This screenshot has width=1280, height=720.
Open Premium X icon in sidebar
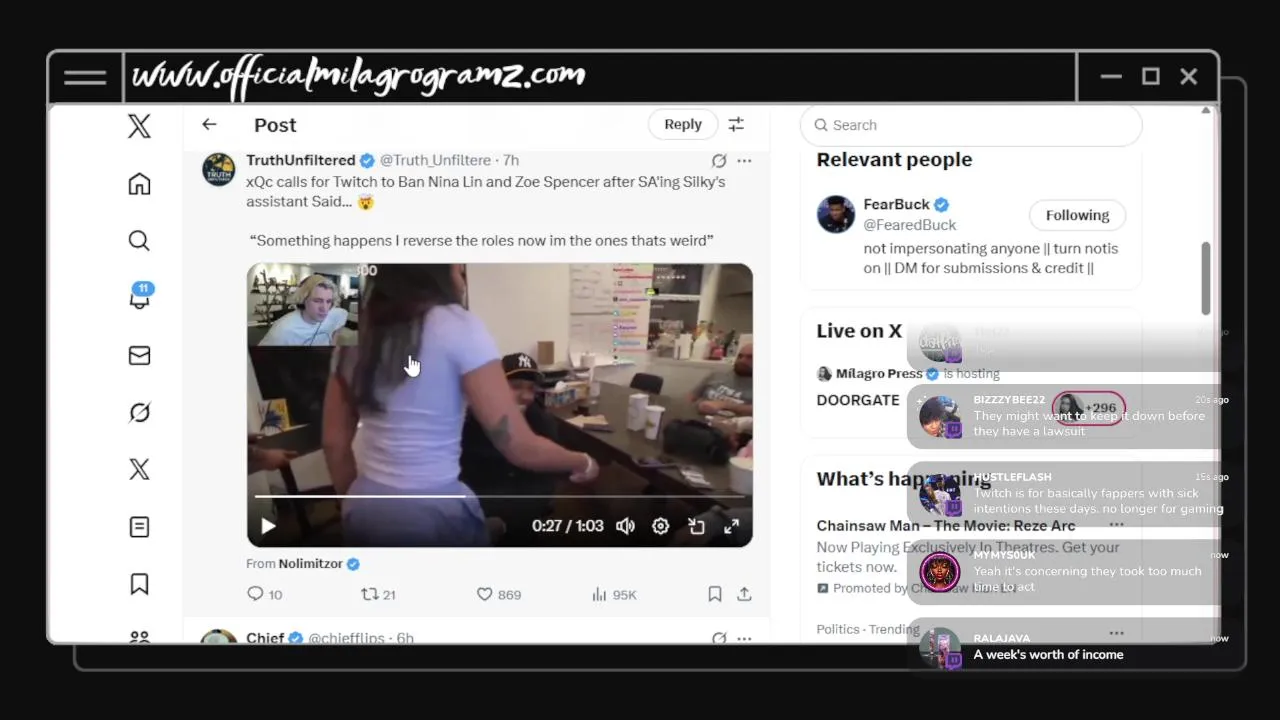139,469
